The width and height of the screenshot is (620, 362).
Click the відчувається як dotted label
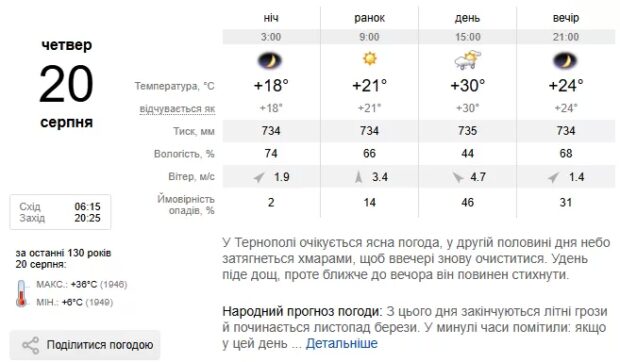point(177,109)
